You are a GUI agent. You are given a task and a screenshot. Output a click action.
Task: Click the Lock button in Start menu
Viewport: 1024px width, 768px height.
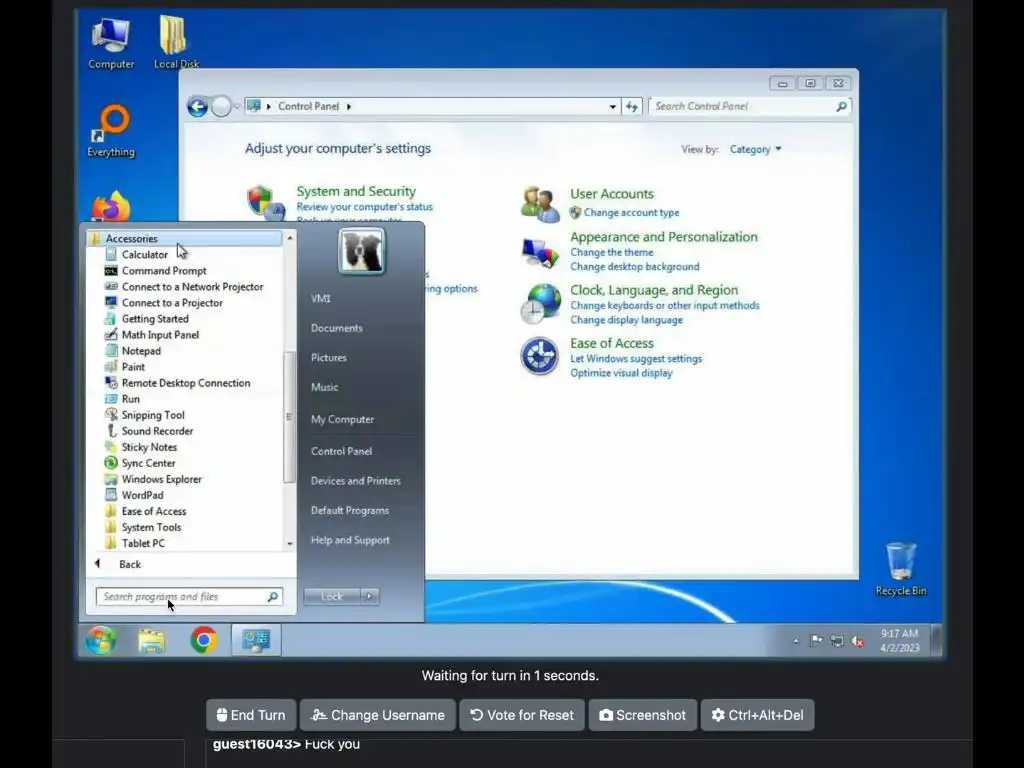tap(332, 596)
